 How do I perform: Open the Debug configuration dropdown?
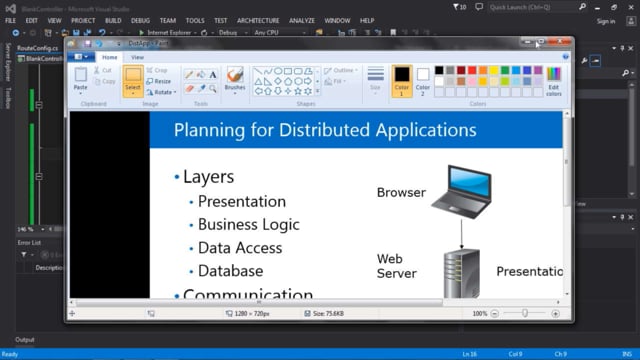(233, 33)
